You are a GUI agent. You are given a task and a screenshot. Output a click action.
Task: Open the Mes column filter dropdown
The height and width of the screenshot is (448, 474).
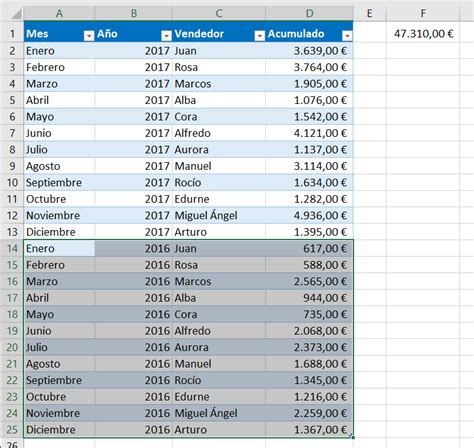(x=89, y=36)
